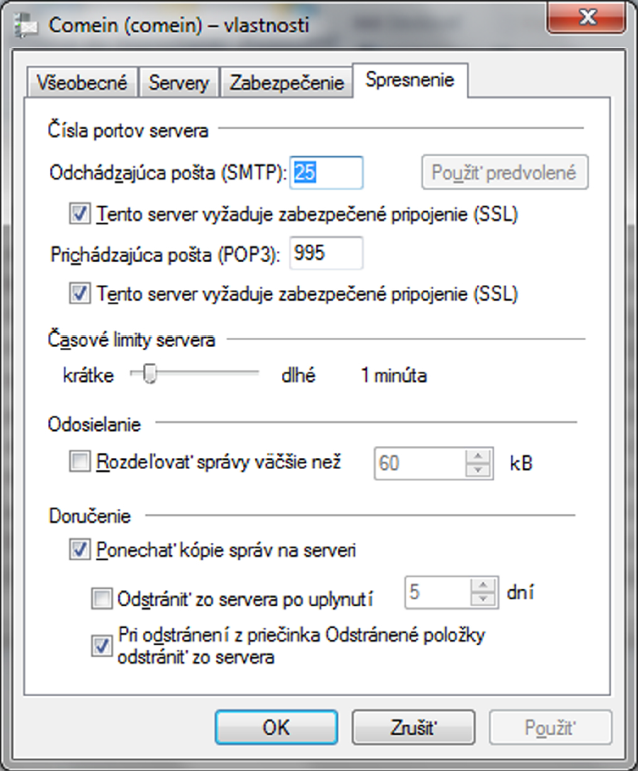Open the Servery tab
Viewport: 638px width, 771px height.
[179, 82]
